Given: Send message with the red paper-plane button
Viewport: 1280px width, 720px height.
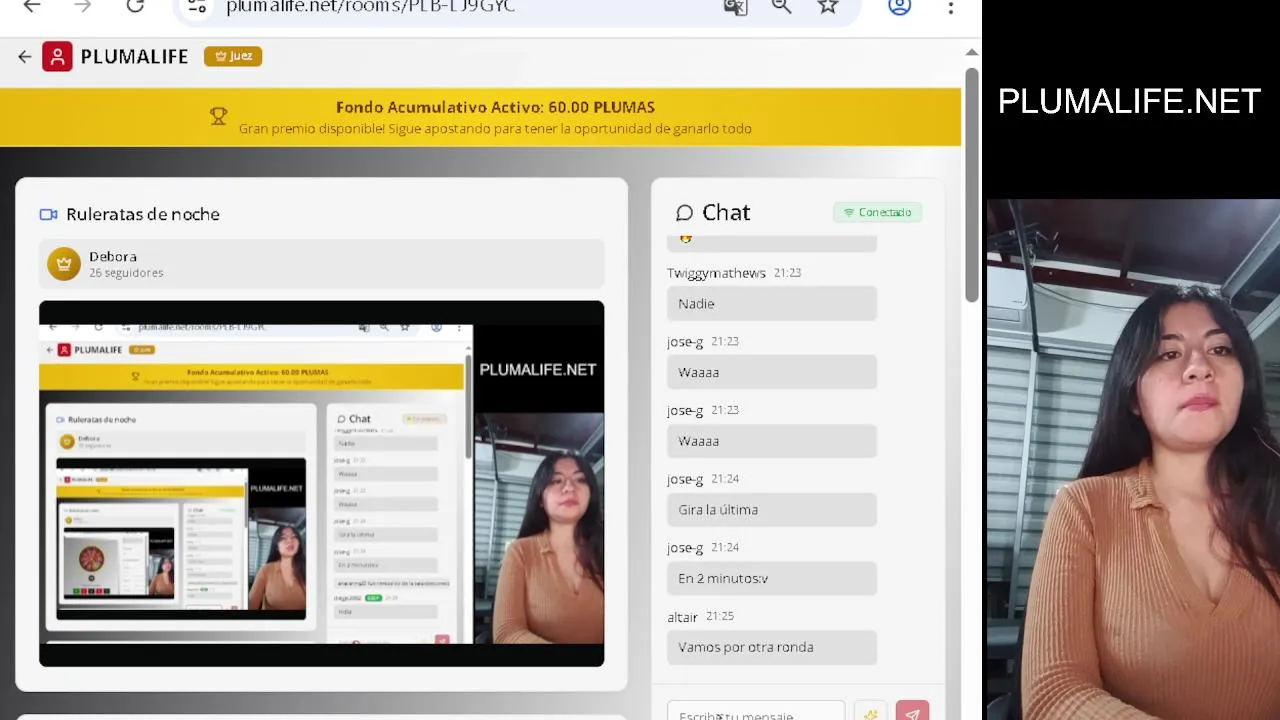Looking at the screenshot, I should (912, 713).
